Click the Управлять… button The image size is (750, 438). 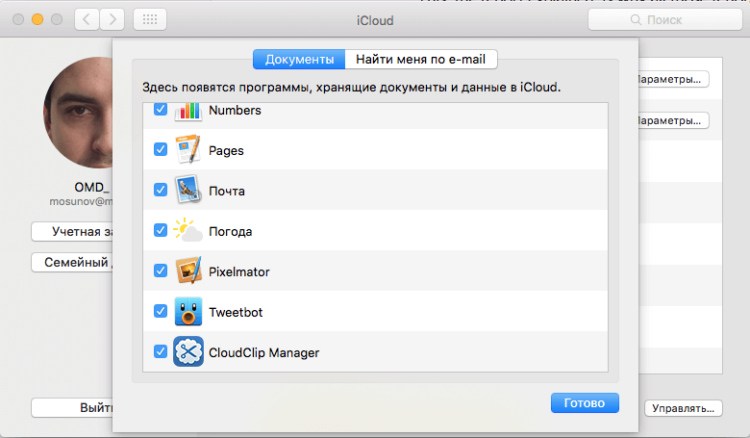point(683,408)
